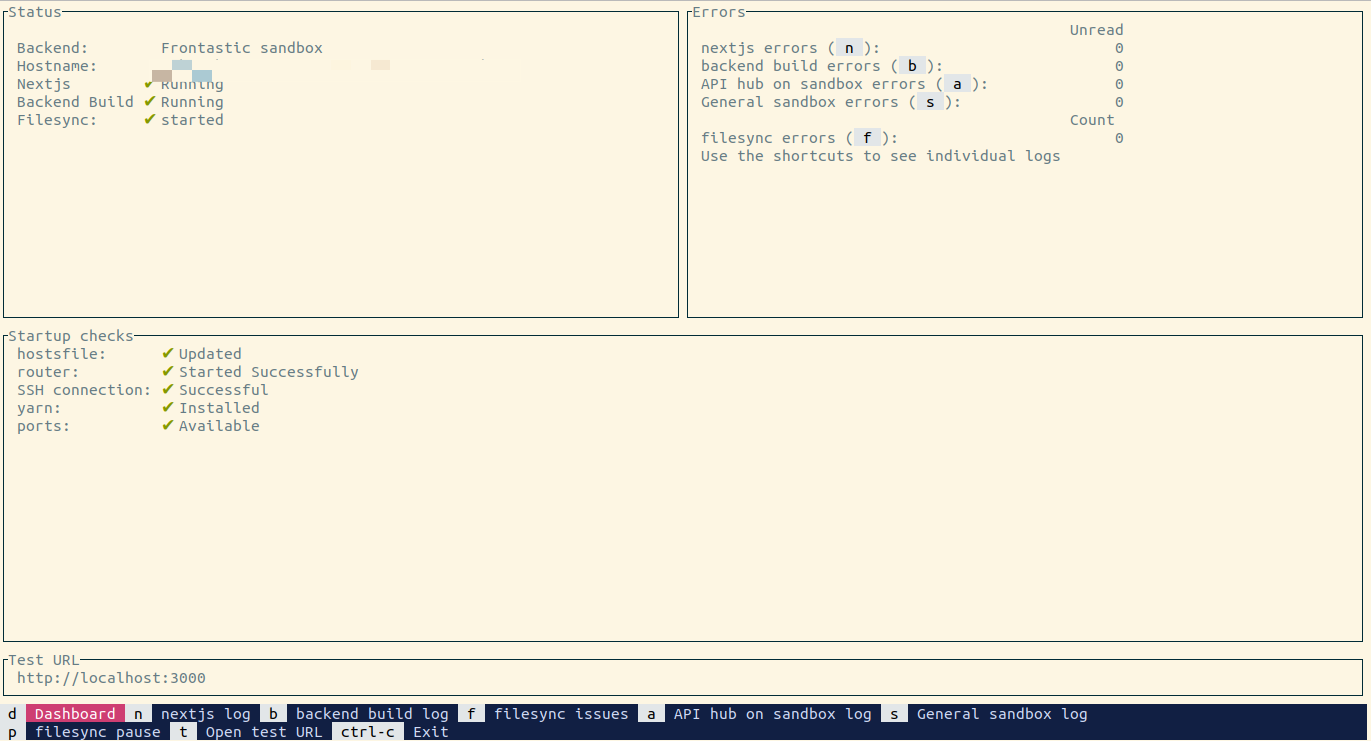Click the 'b' key beside backend build errors
Image resolution: width=1371 pixels, height=741 pixels.
click(912, 66)
